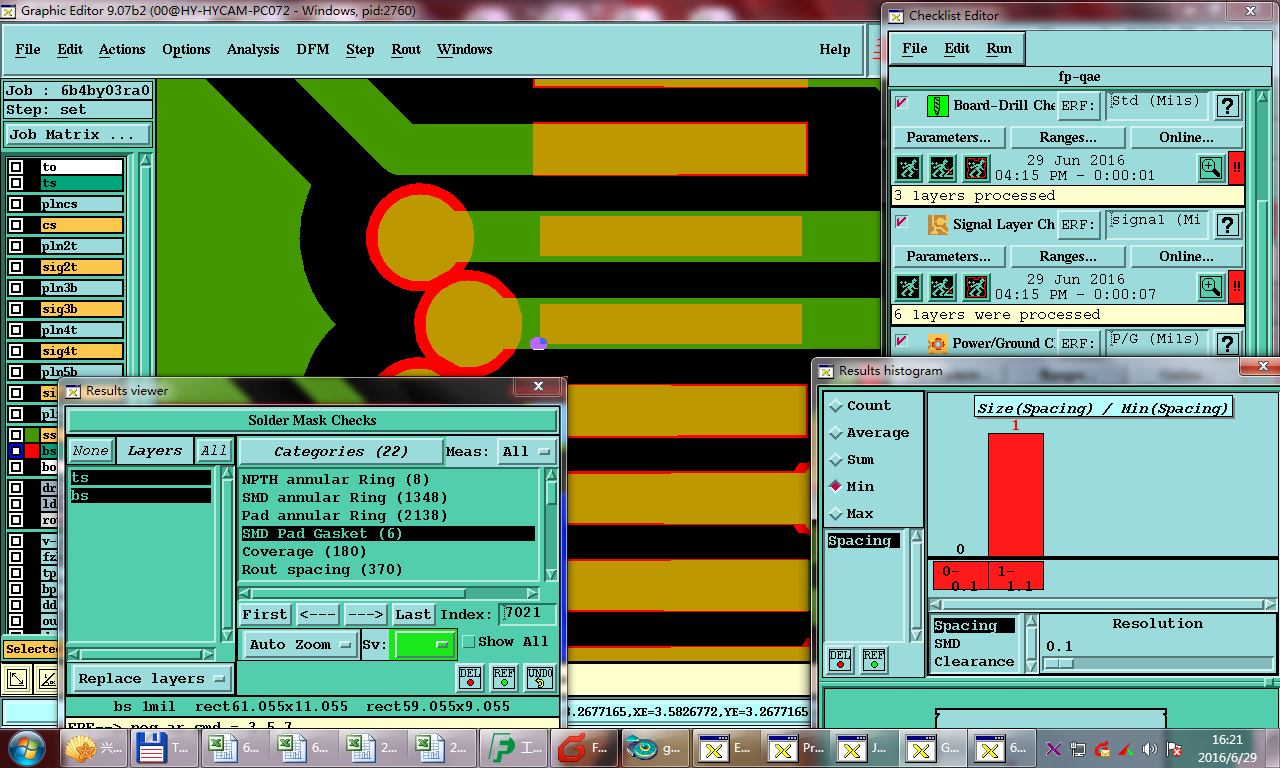Image resolution: width=1280 pixels, height=768 pixels.
Task: Select Sum radio option in histogram
Action: tap(836, 460)
